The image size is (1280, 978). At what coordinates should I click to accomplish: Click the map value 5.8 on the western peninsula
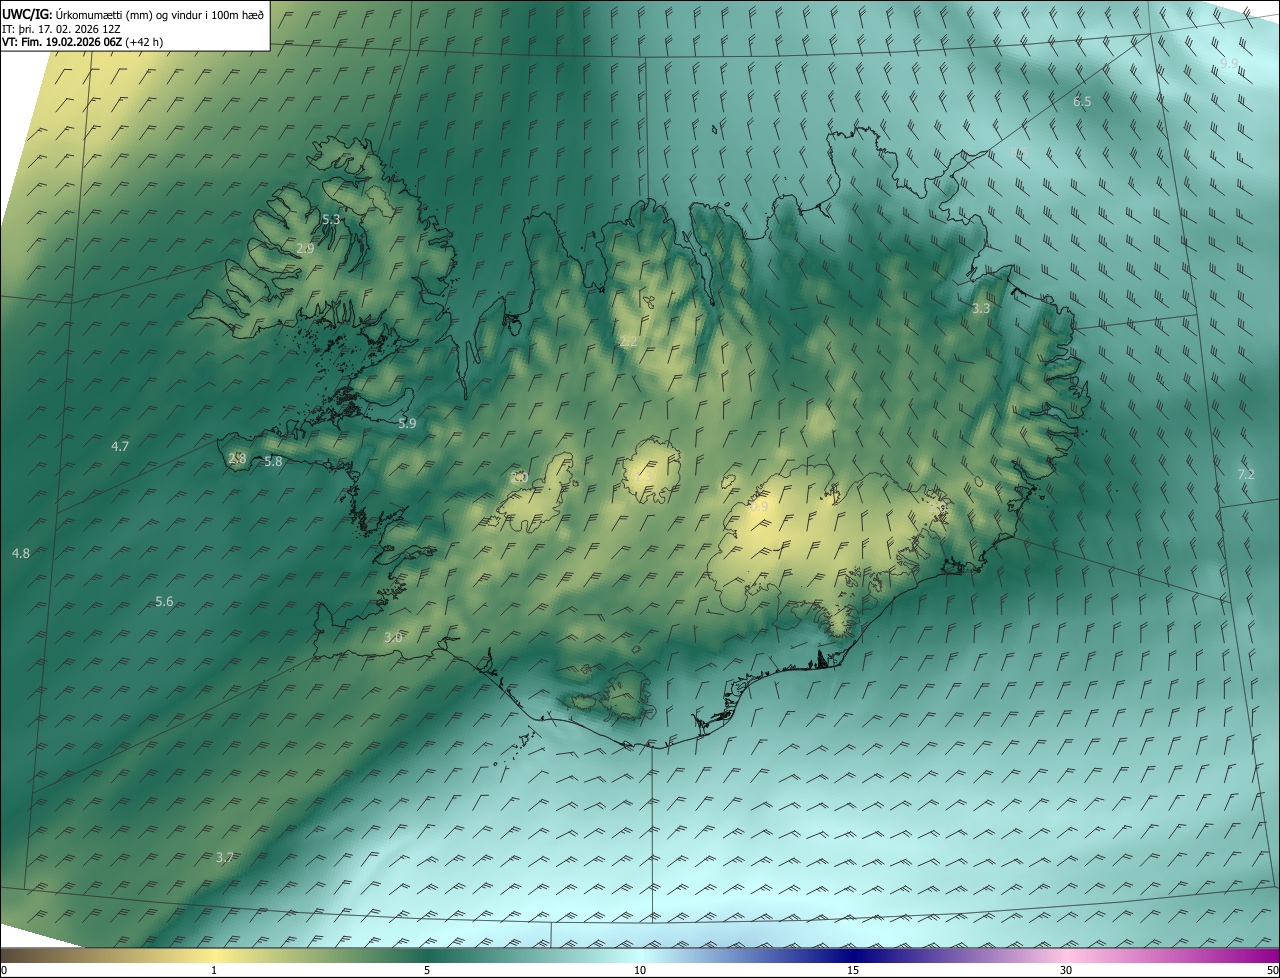click(x=273, y=462)
